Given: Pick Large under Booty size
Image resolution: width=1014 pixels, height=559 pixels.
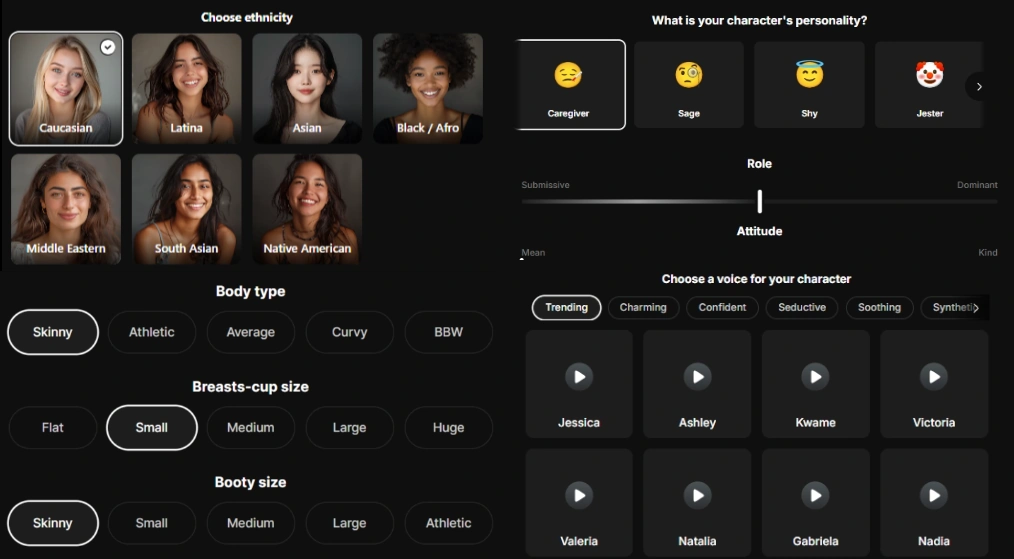Looking at the screenshot, I should pos(350,523).
